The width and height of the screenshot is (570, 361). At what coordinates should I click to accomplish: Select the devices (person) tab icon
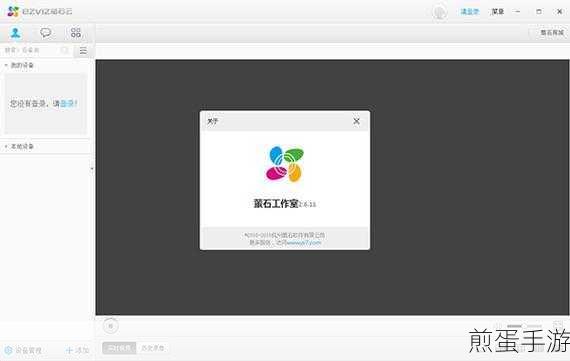(x=15, y=33)
